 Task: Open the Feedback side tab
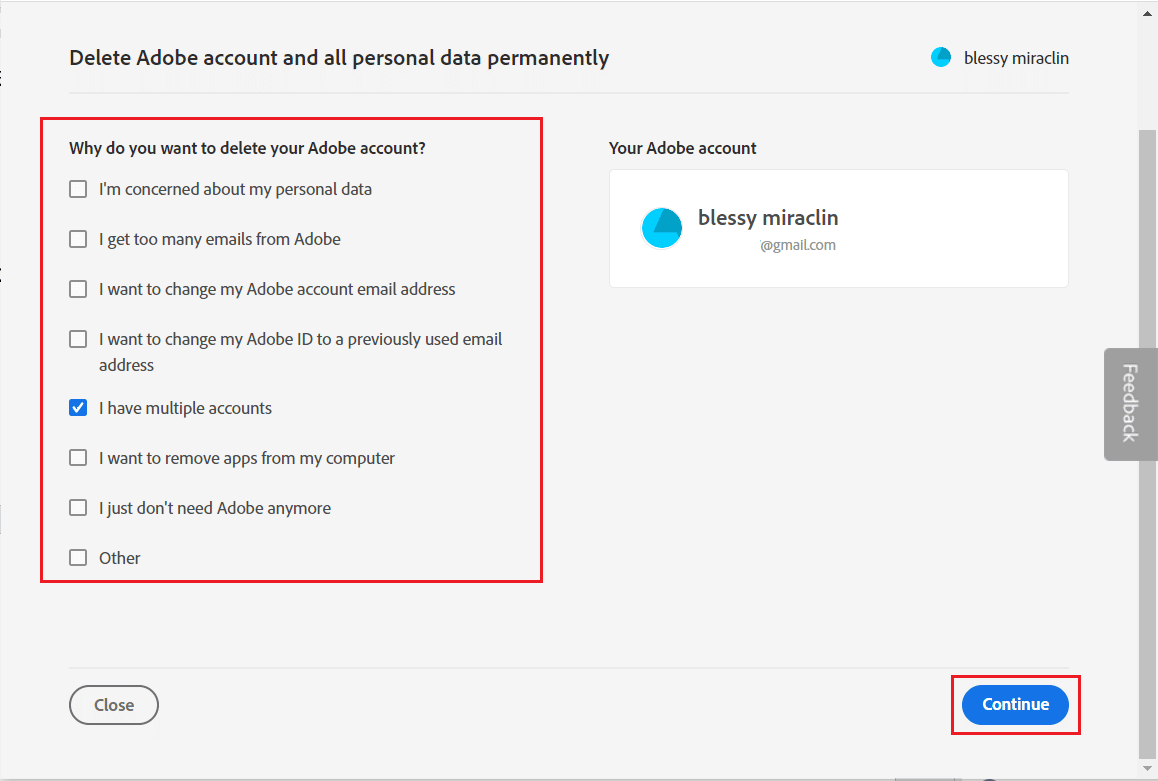[1130, 403]
